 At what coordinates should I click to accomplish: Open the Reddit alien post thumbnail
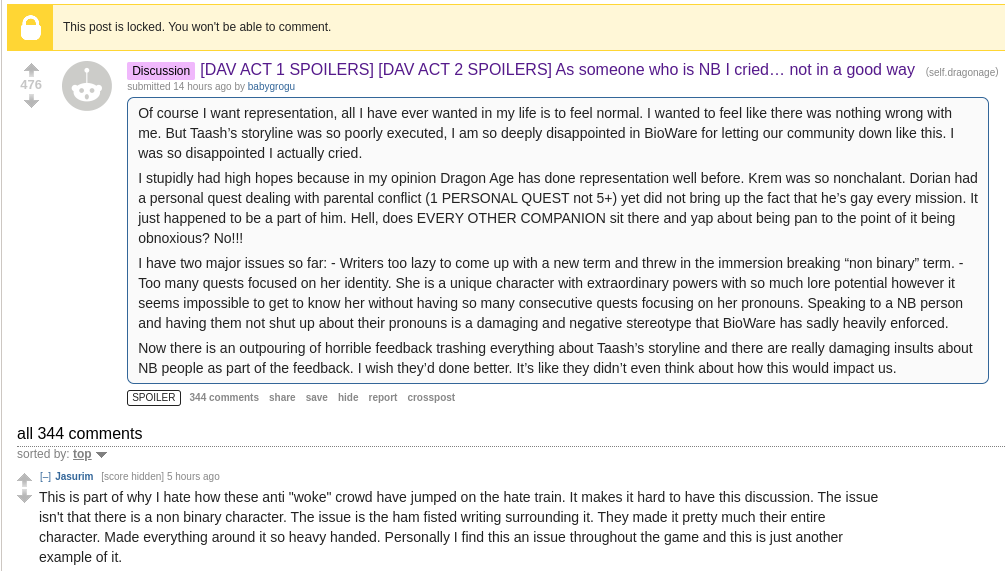[87, 86]
